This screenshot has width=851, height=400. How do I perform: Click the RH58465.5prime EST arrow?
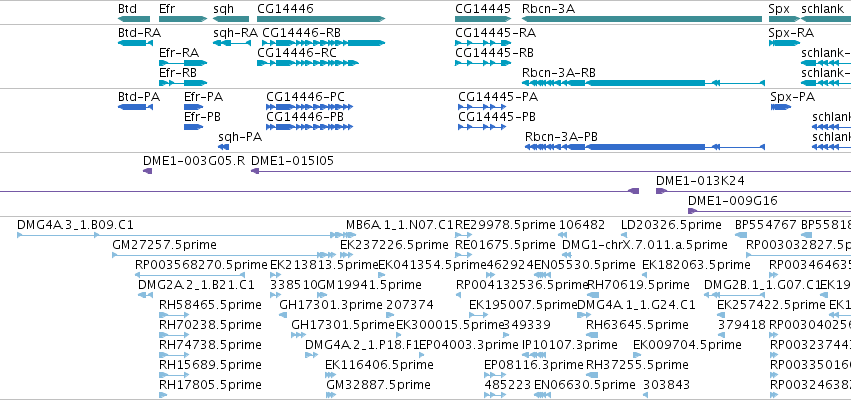pyautogui.click(x=174, y=315)
